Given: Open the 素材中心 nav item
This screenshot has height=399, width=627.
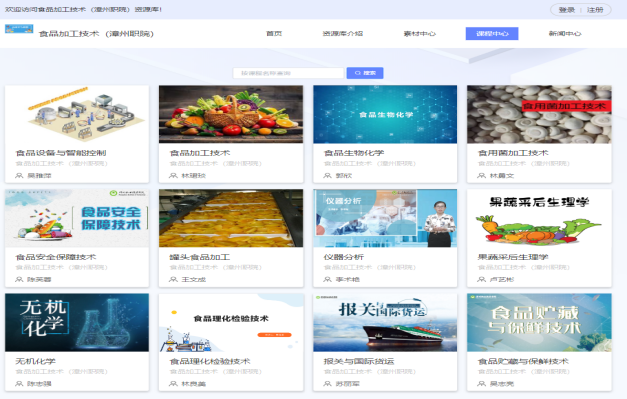Looking at the screenshot, I should (x=419, y=34).
